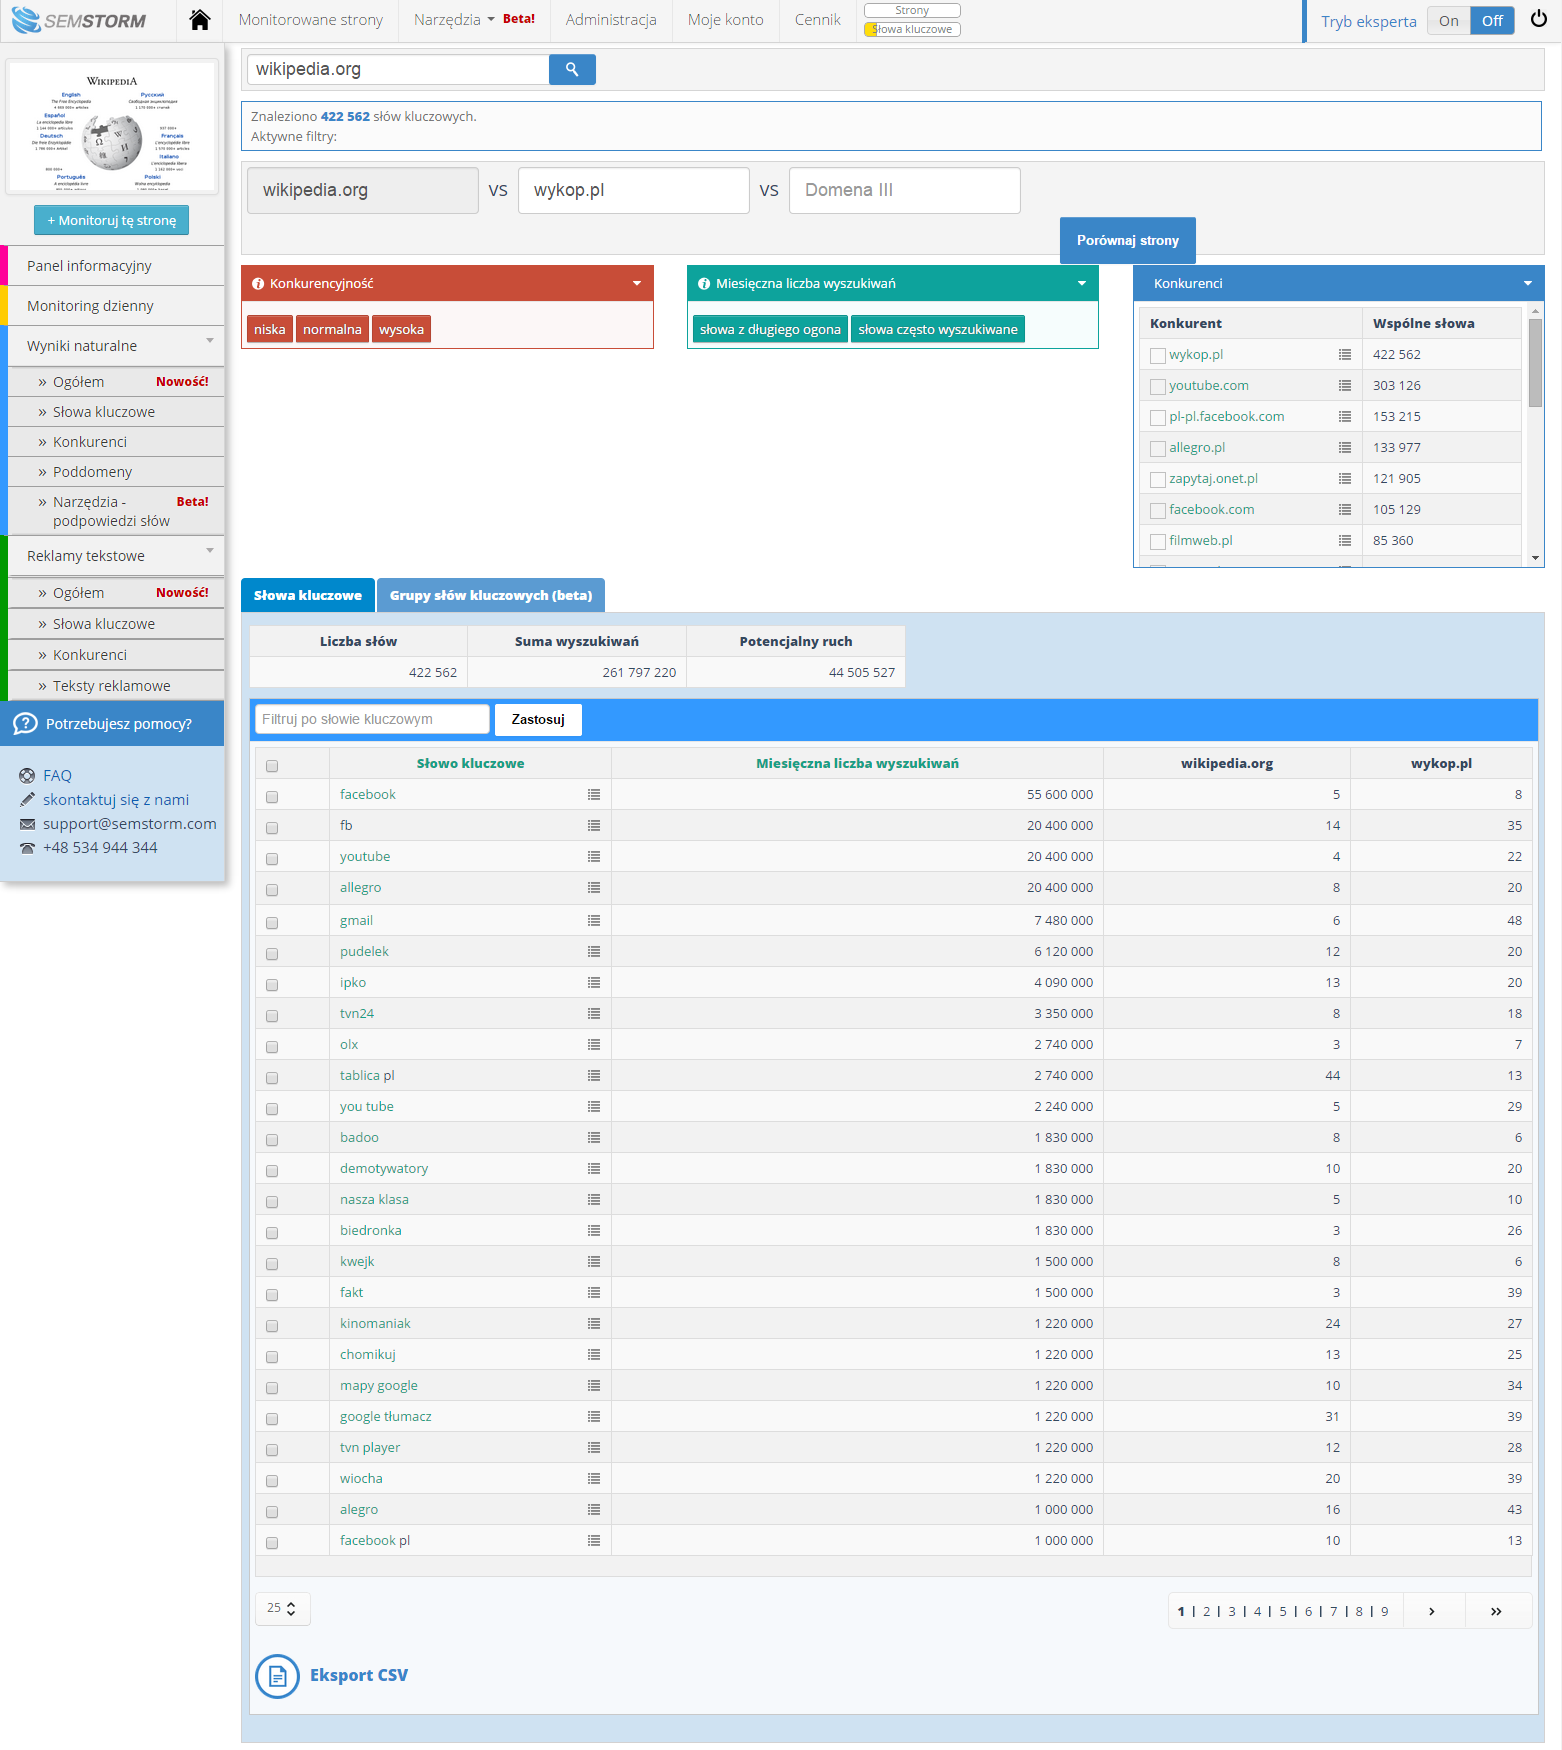This screenshot has width=1562, height=1750.
Task: Apply keyword filter with Zastosuj
Action: (538, 719)
